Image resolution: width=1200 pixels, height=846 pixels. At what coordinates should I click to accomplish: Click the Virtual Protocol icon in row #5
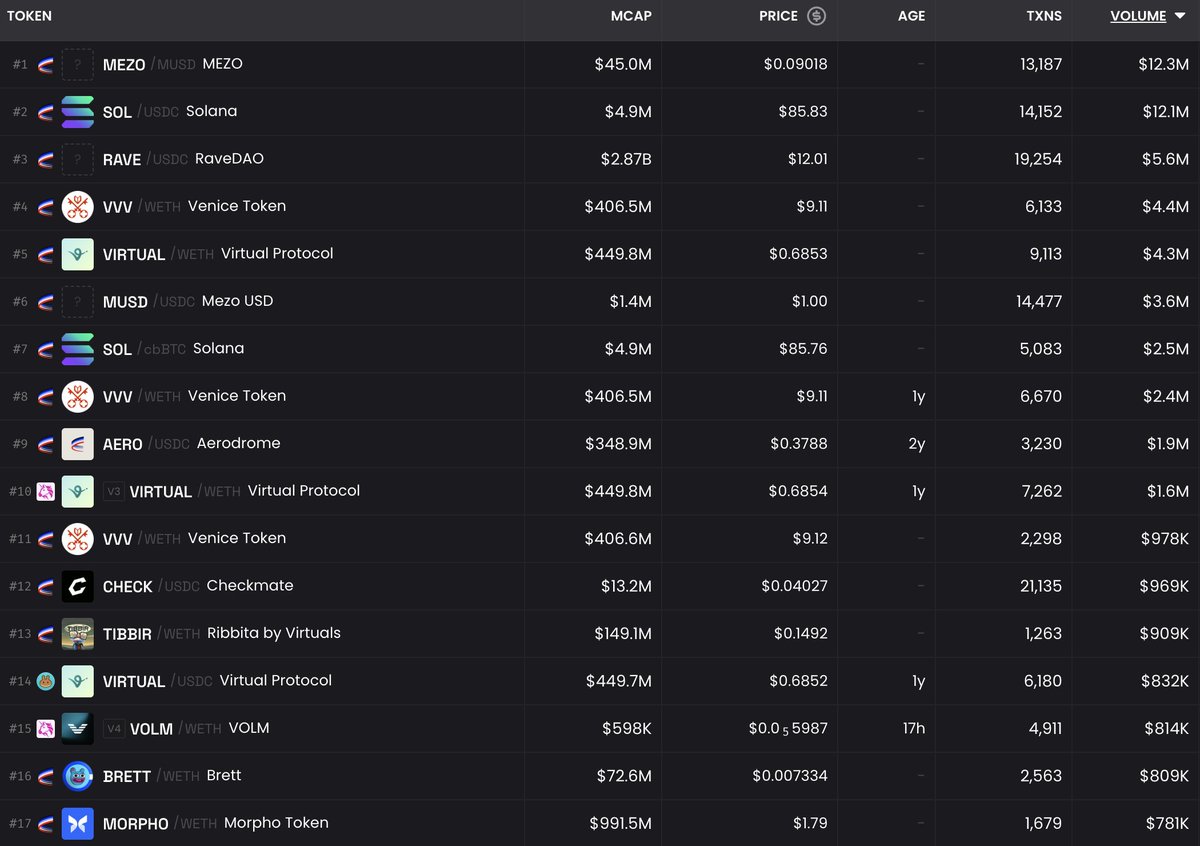pyautogui.click(x=77, y=254)
